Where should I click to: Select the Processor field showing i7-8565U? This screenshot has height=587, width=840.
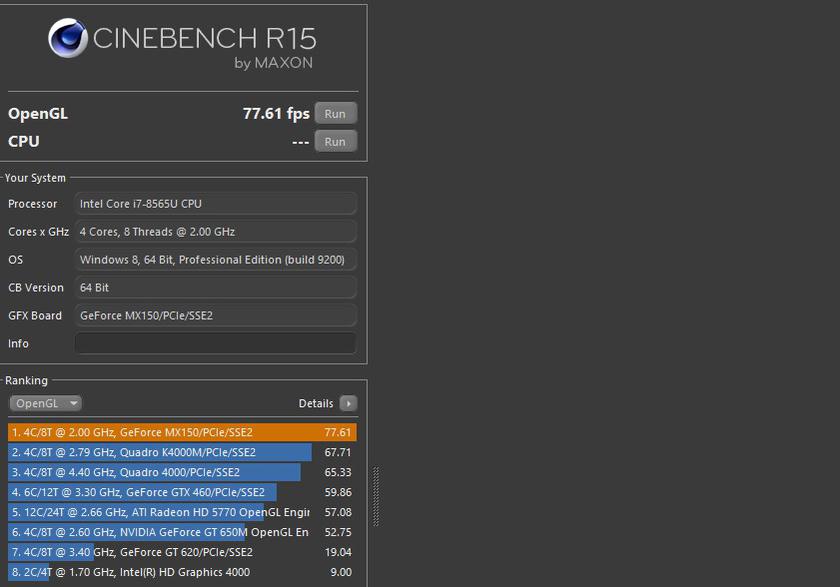[215, 204]
